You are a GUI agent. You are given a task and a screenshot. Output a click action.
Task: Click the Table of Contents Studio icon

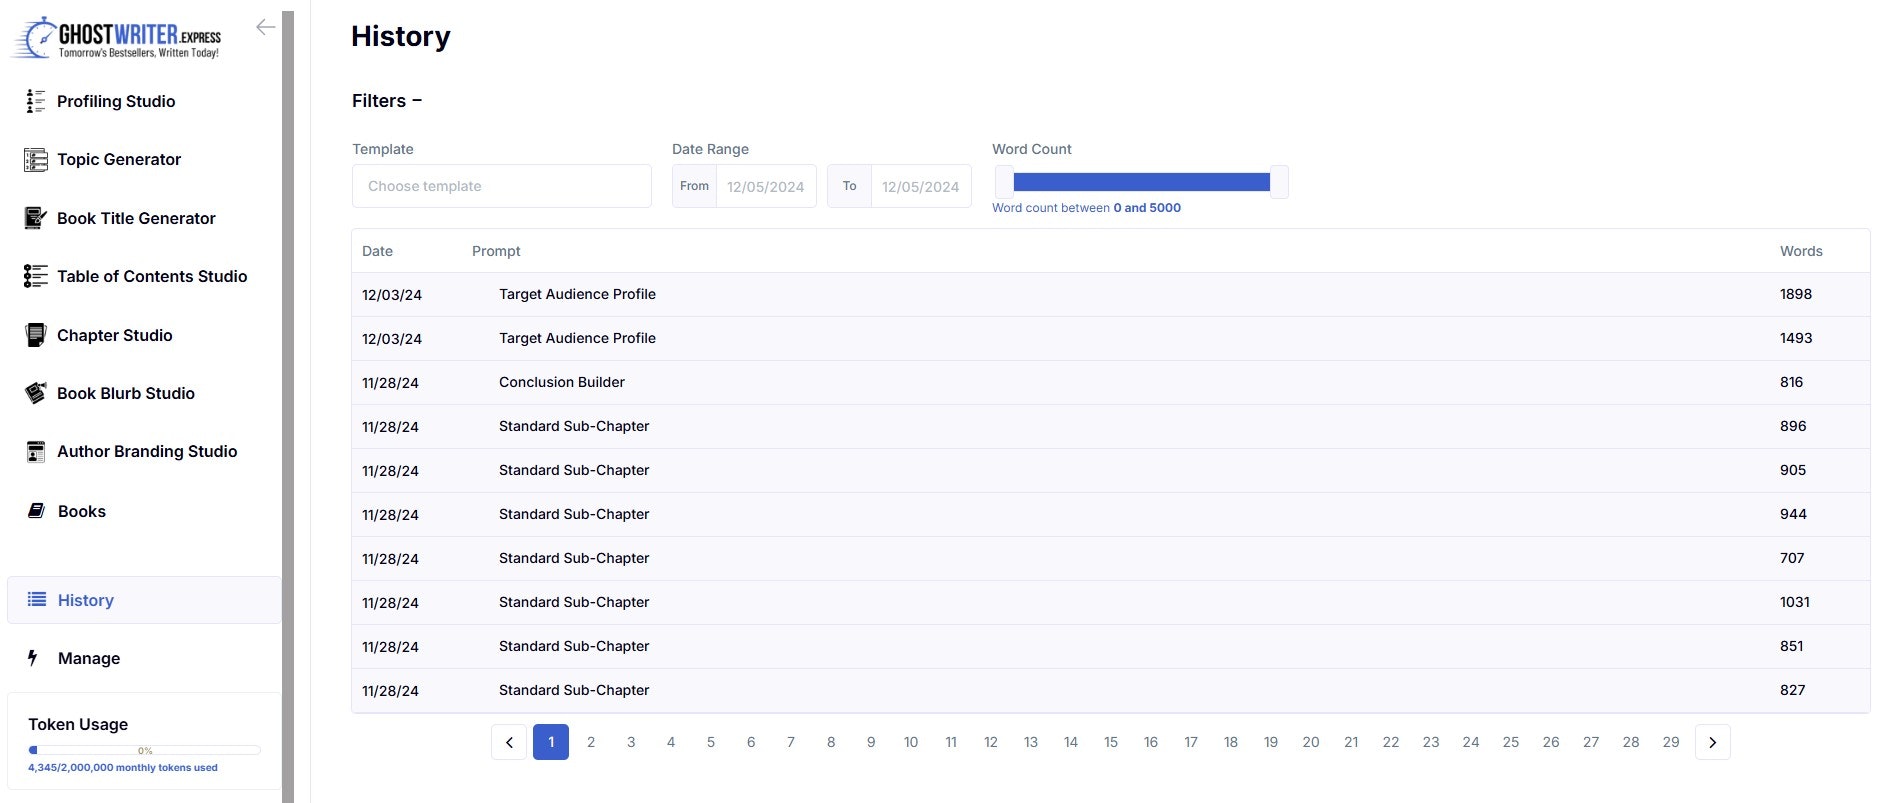point(36,276)
